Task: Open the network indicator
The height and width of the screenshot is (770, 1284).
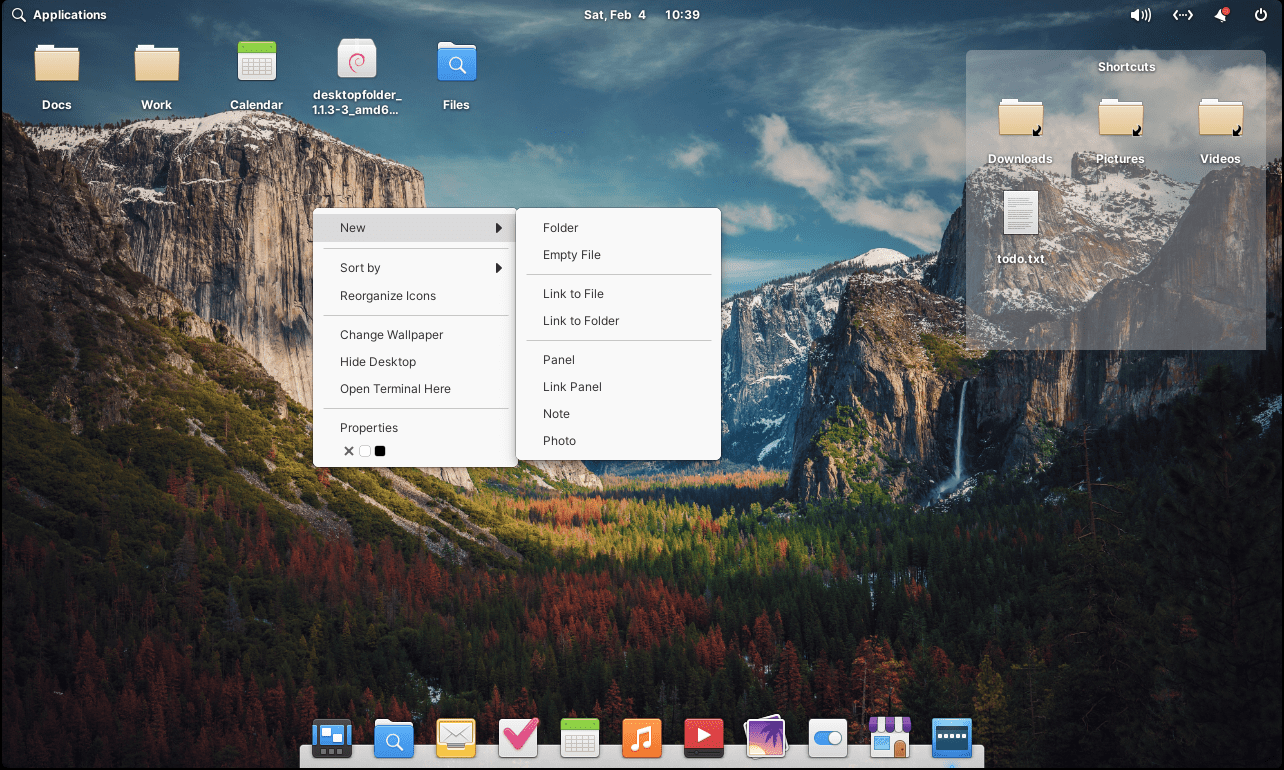Action: (1183, 15)
